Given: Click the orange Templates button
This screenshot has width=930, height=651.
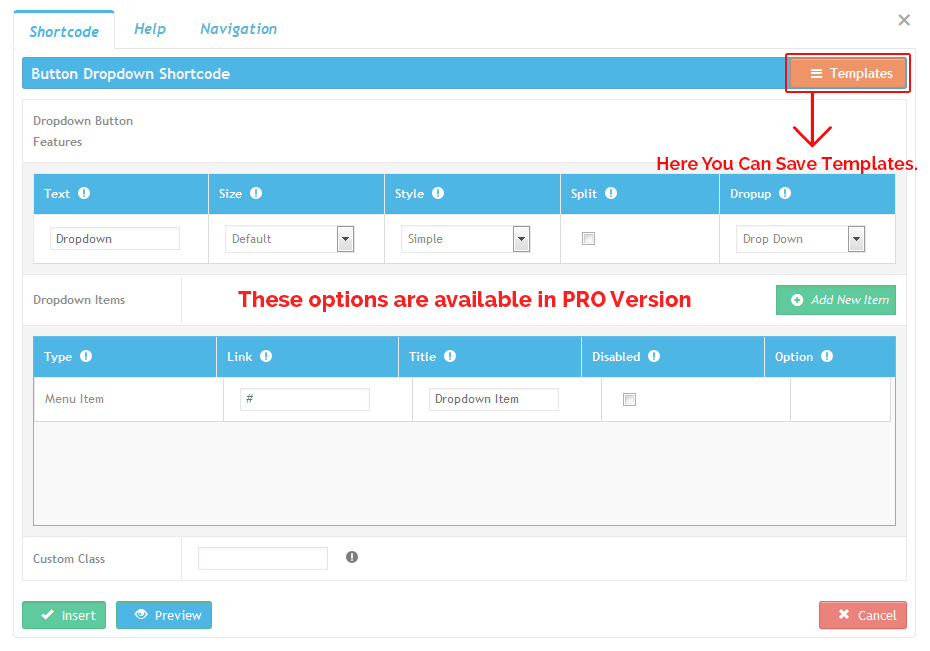Looking at the screenshot, I should pos(848,73).
